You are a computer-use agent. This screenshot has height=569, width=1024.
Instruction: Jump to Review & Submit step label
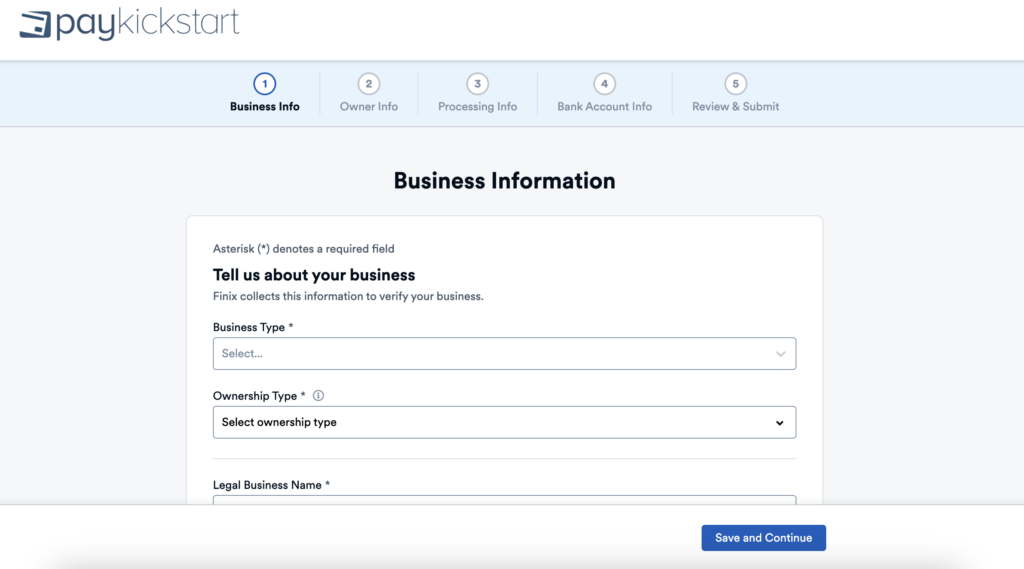(735, 107)
